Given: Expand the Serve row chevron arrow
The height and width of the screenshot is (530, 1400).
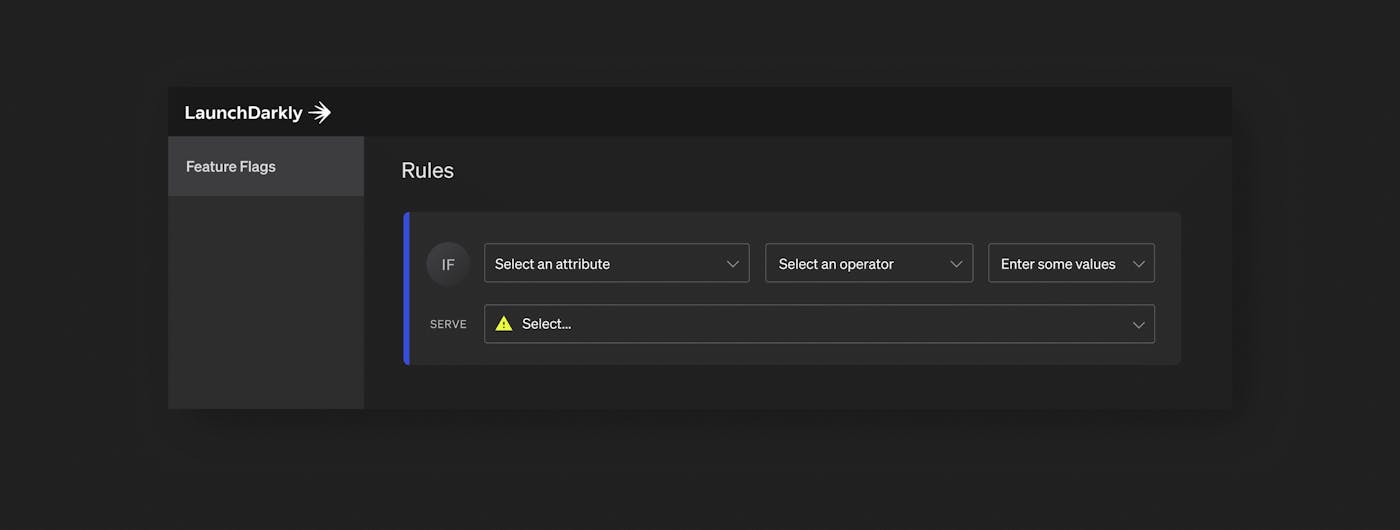Looking at the screenshot, I should [1138, 324].
